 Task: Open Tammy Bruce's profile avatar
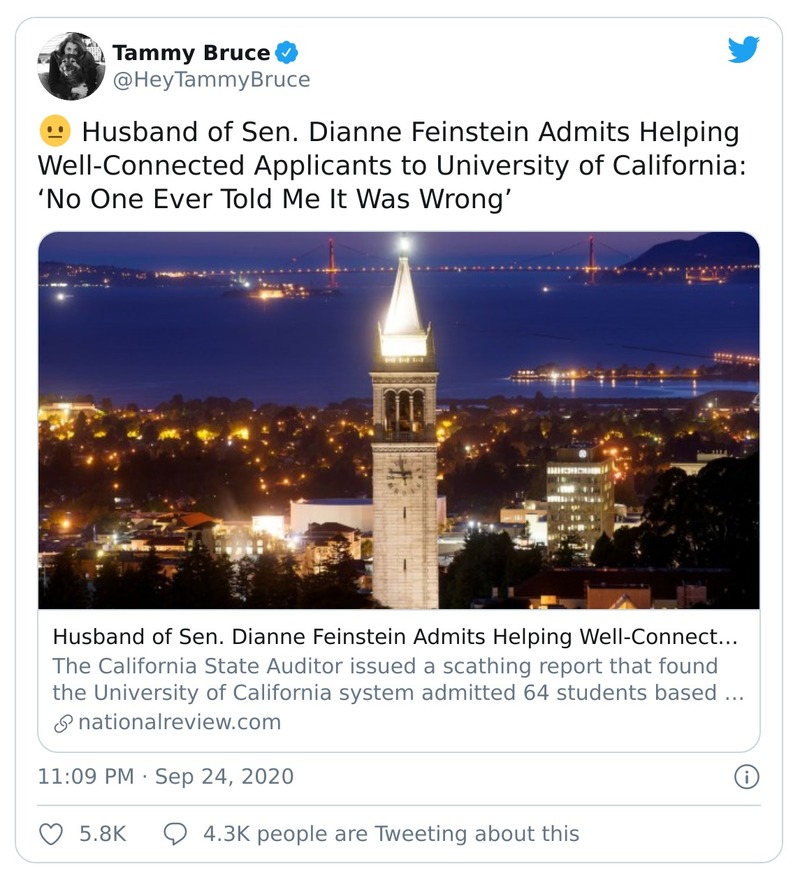tap(71, 66)
